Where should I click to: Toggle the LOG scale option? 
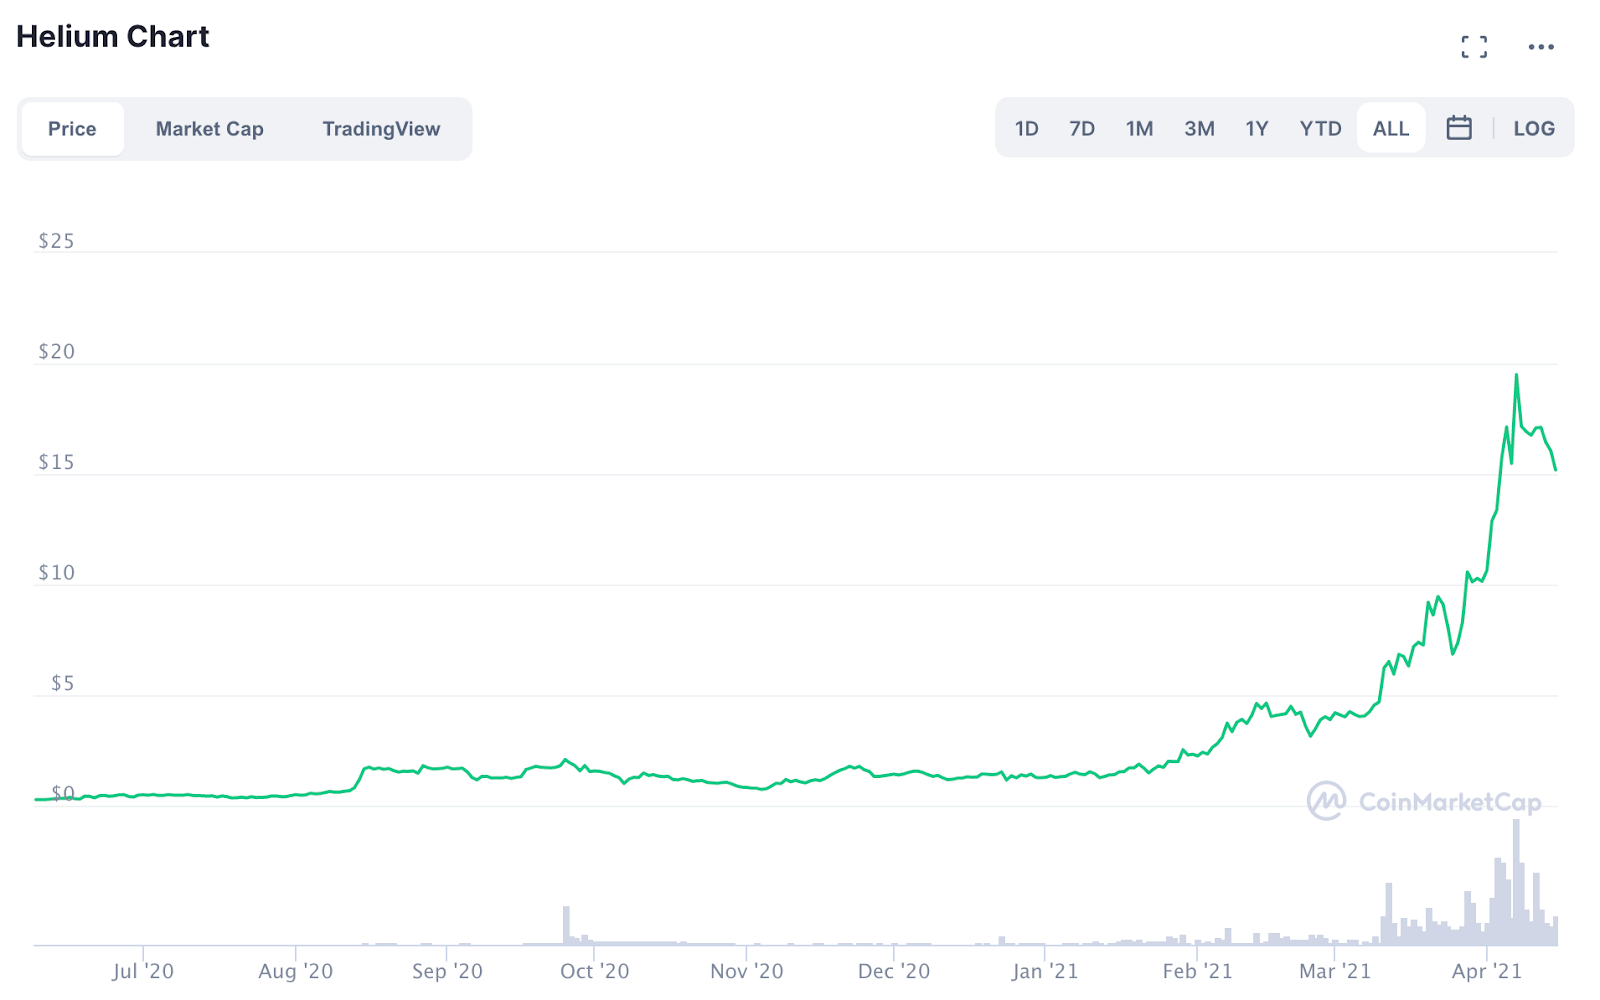click(1534, 129)
